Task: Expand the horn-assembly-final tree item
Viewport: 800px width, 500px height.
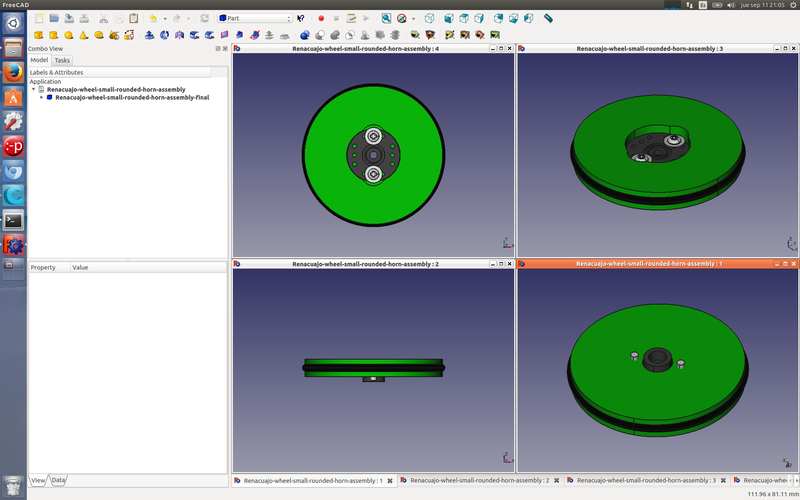Action: click(x=41, y=98)
